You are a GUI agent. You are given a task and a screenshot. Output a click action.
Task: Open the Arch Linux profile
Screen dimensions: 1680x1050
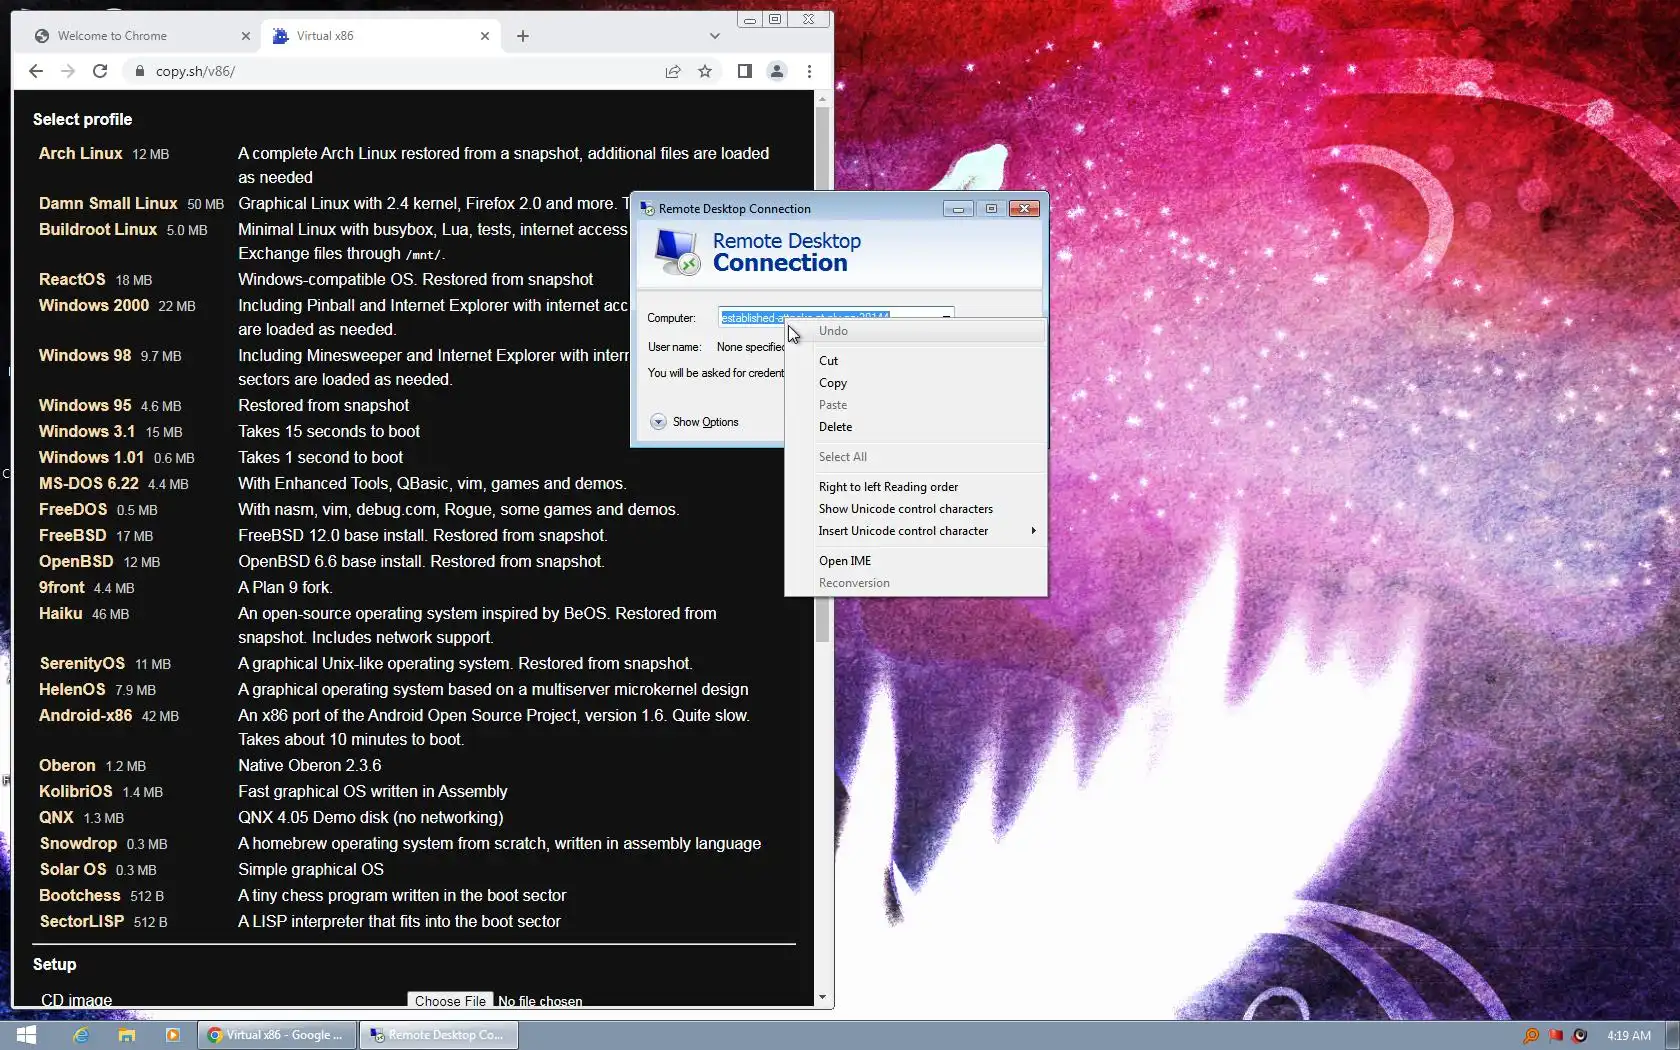click(80, 153)
